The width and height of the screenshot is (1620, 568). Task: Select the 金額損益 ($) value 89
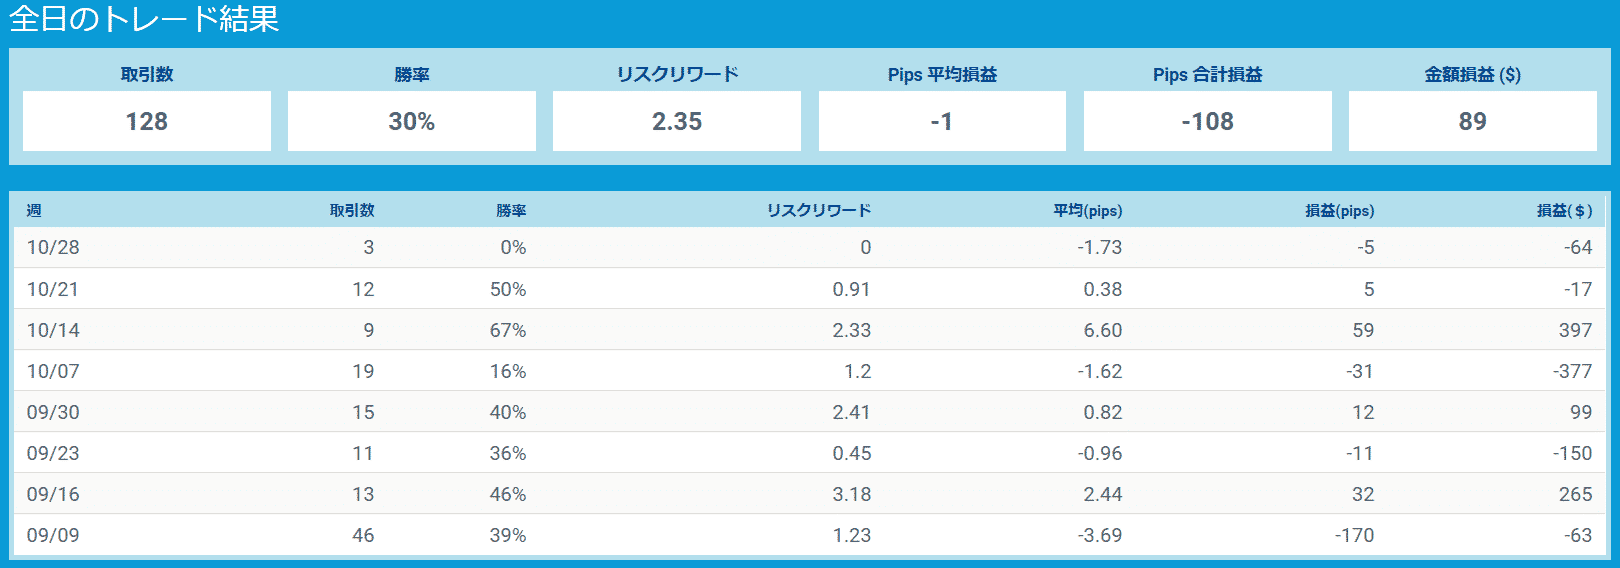1473,121
